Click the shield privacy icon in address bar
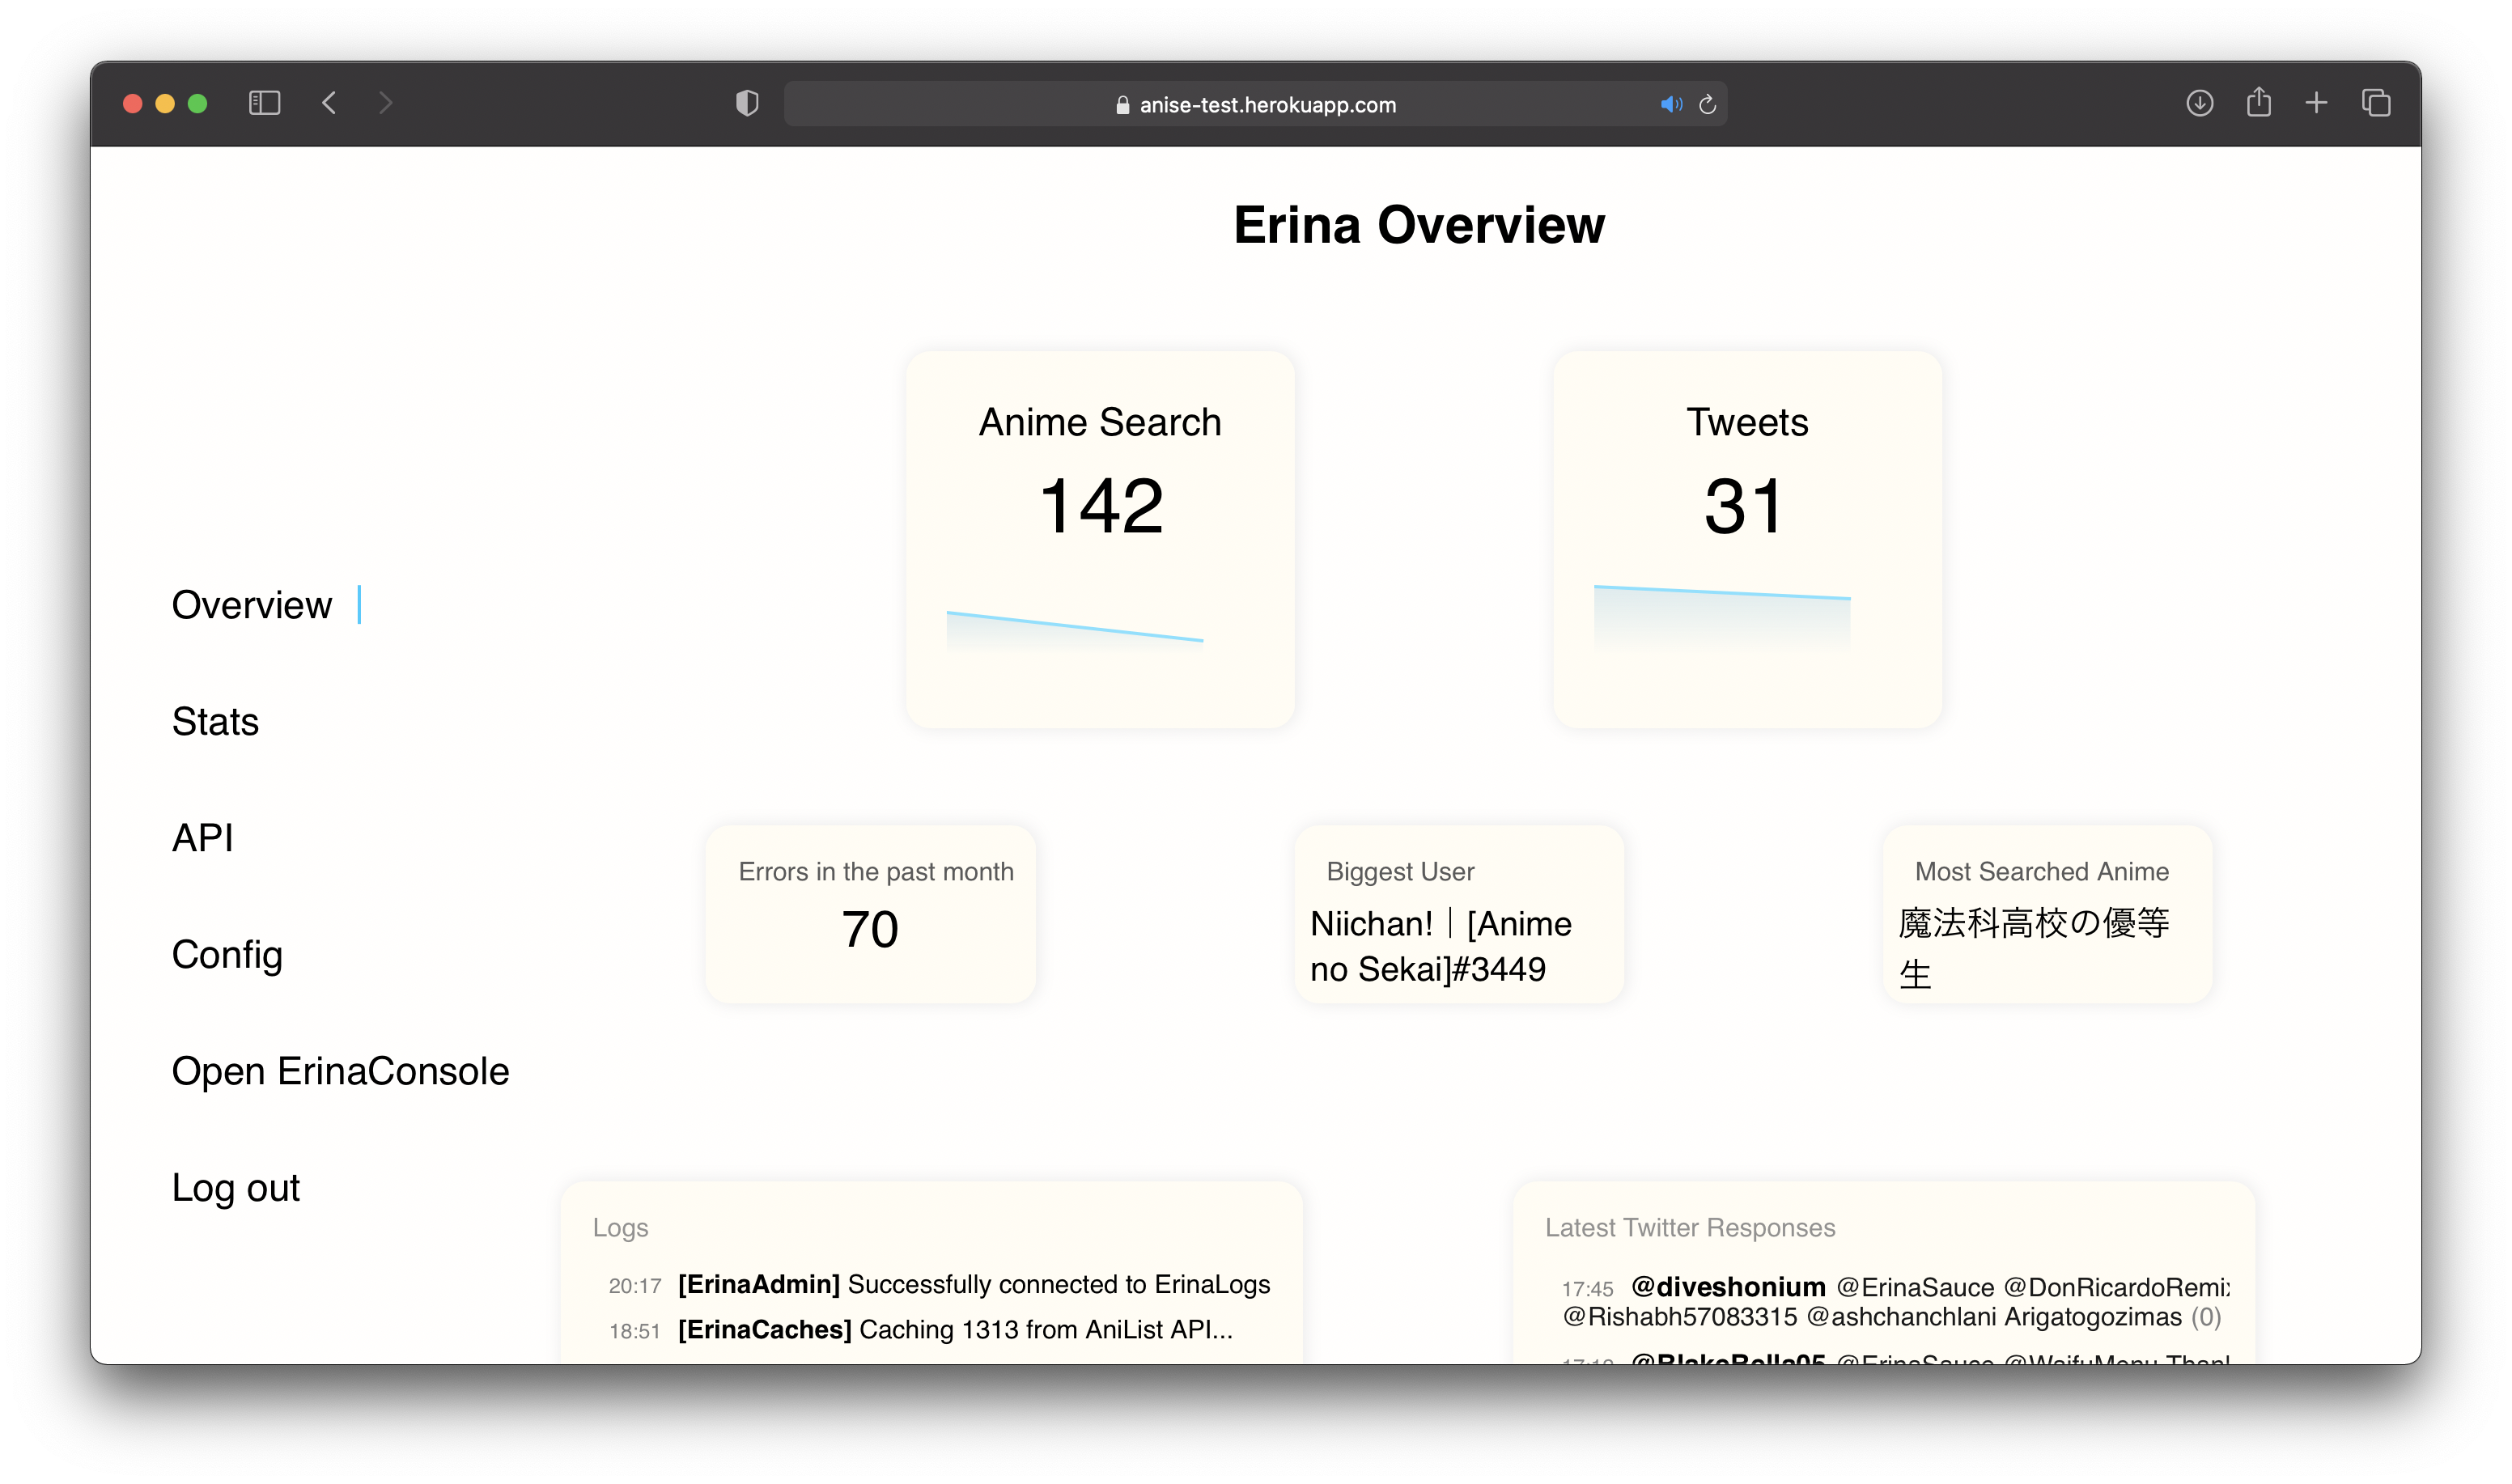 747,103
